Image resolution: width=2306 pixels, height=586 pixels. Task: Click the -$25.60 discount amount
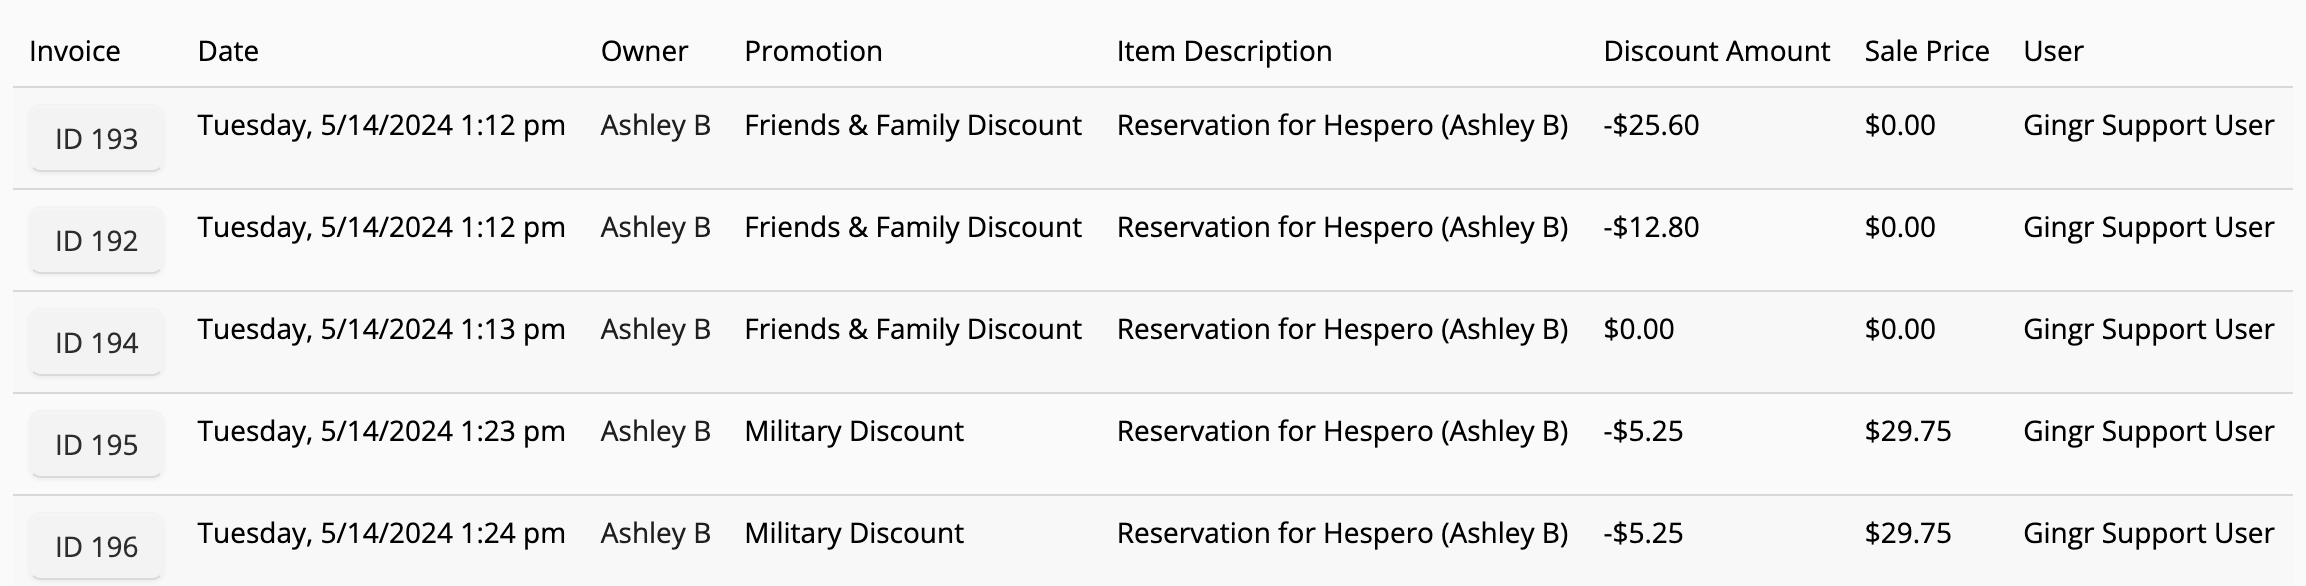(x=1651, y=125)
